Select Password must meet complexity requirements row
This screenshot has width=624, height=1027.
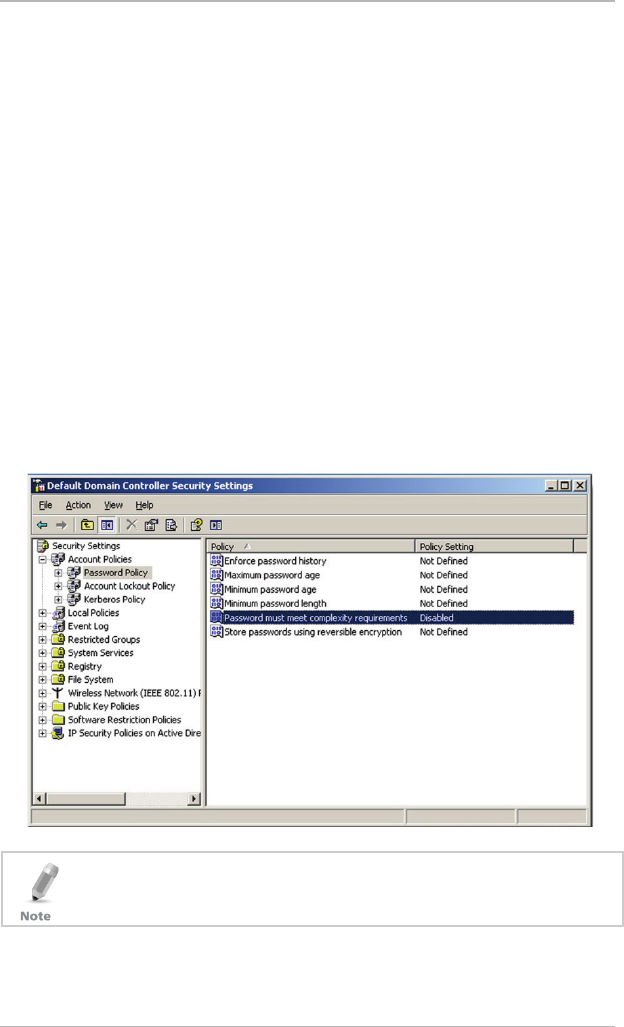[392, 618]
